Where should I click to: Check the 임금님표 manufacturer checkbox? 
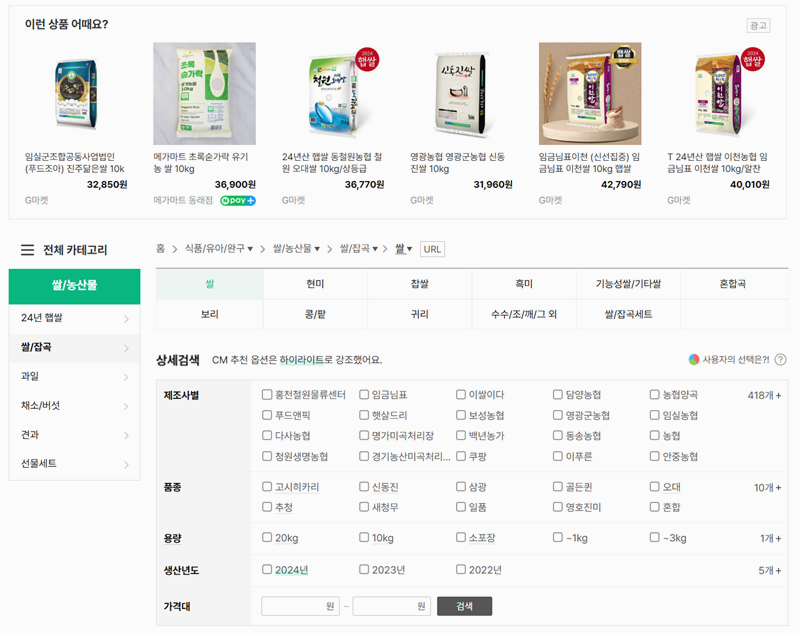tap(364, 394)
